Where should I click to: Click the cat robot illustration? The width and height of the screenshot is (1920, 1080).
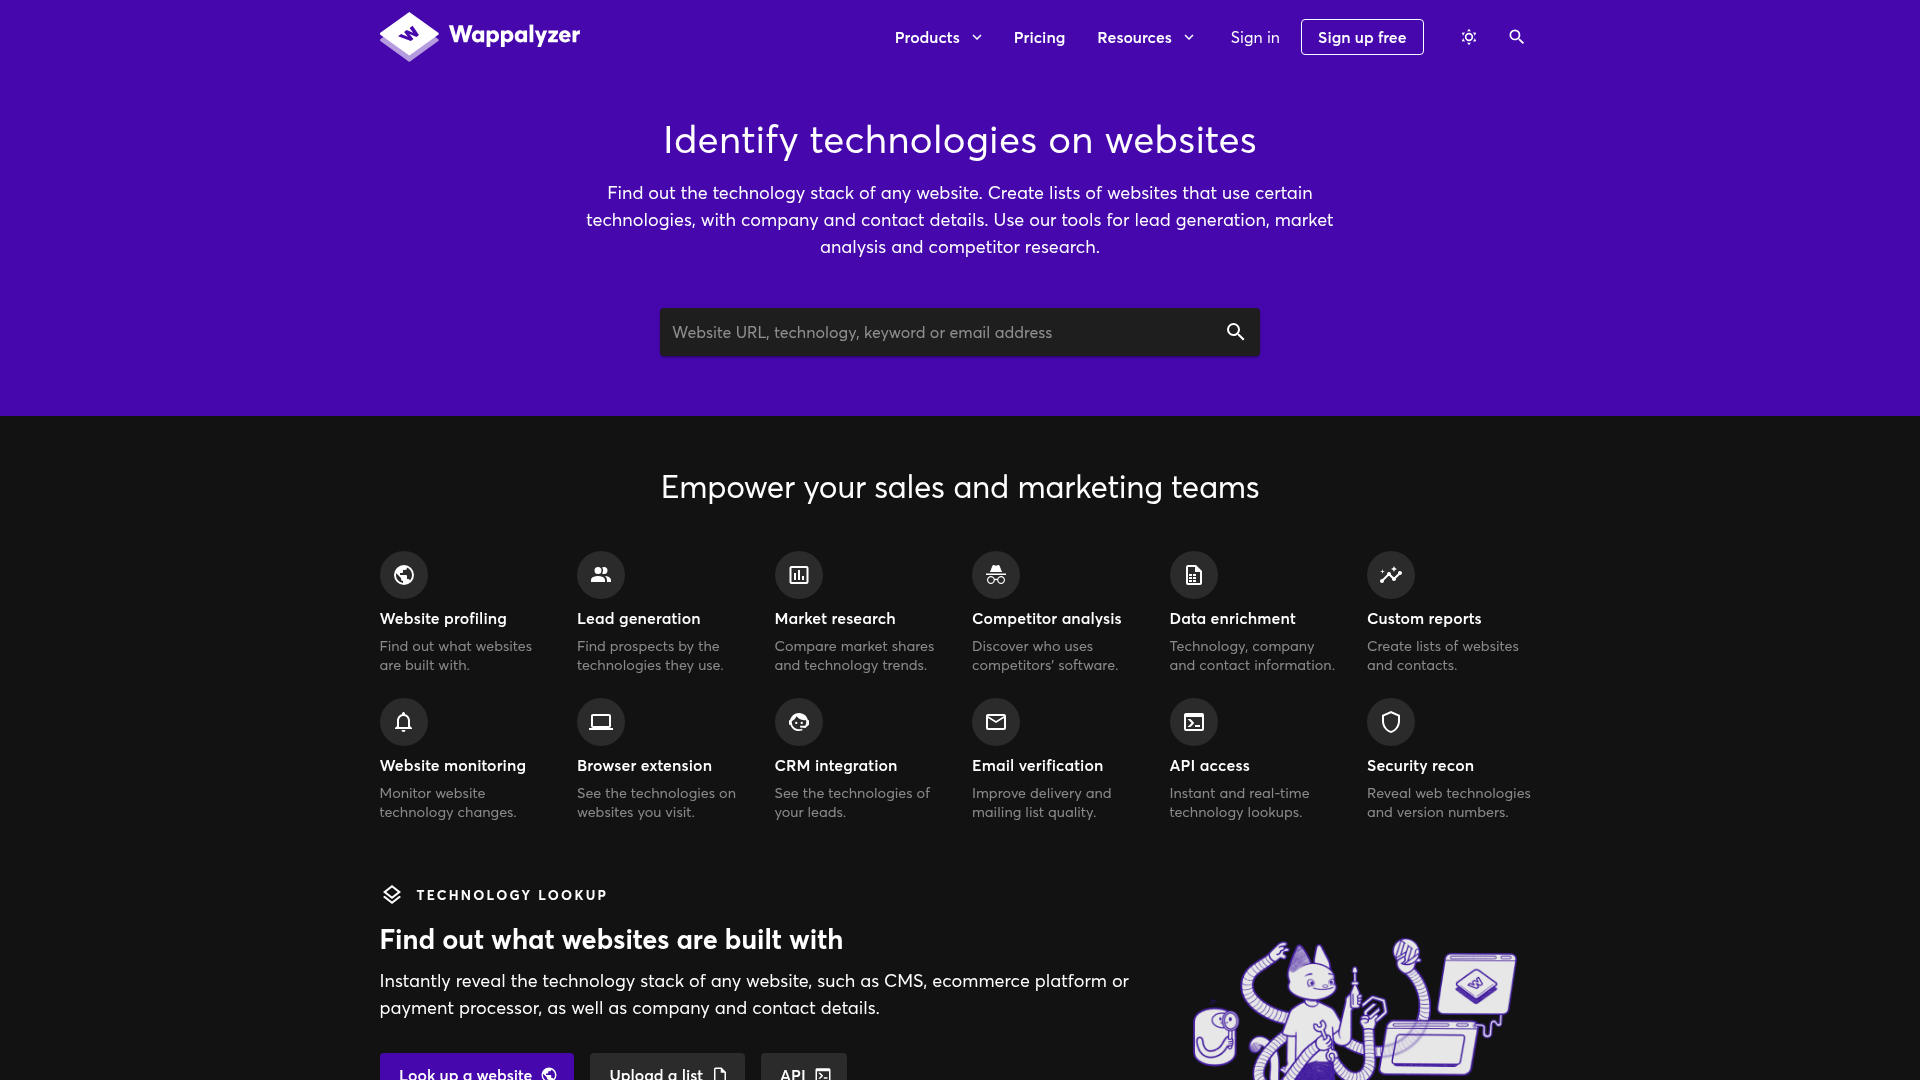click(1355, 1009)
